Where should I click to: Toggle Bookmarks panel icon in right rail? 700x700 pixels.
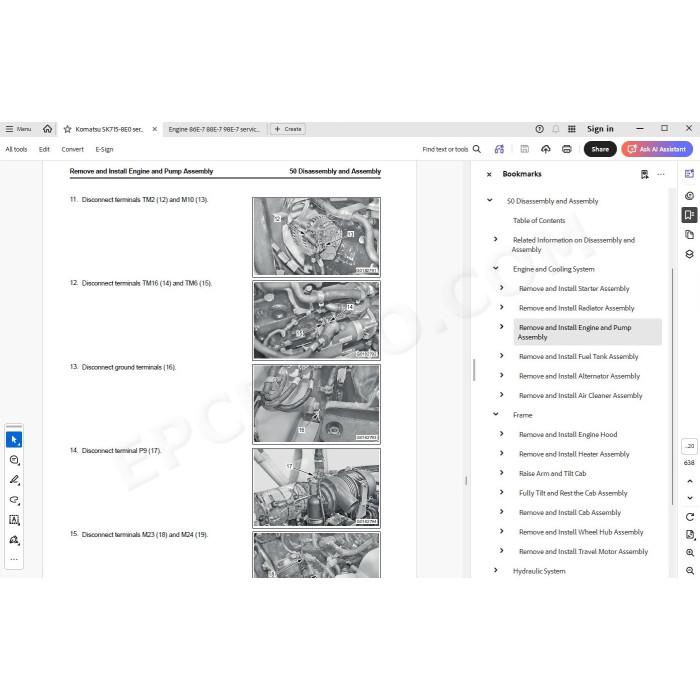689,215
